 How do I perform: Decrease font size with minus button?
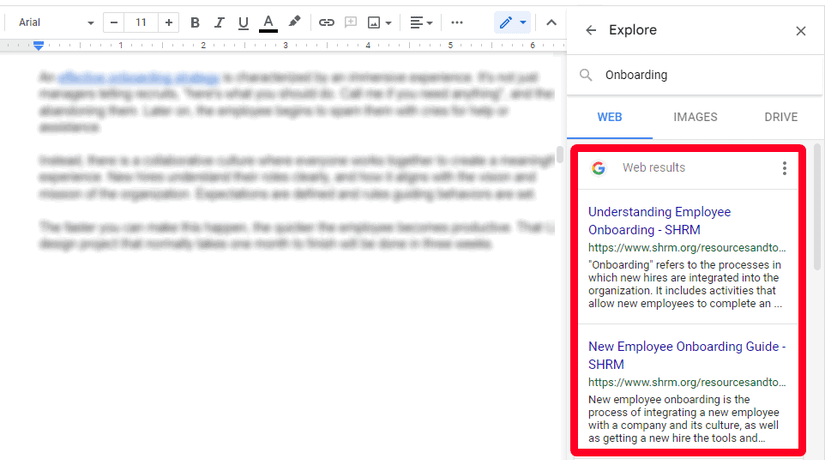(x=114, y=23)
